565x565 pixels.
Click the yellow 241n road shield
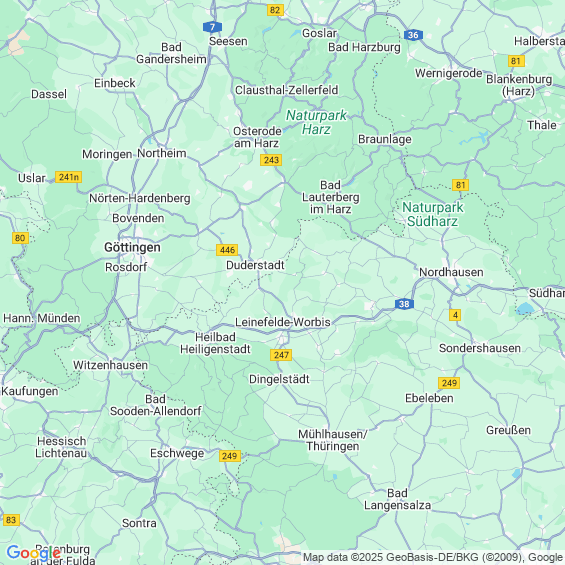[x=68, y=177]
